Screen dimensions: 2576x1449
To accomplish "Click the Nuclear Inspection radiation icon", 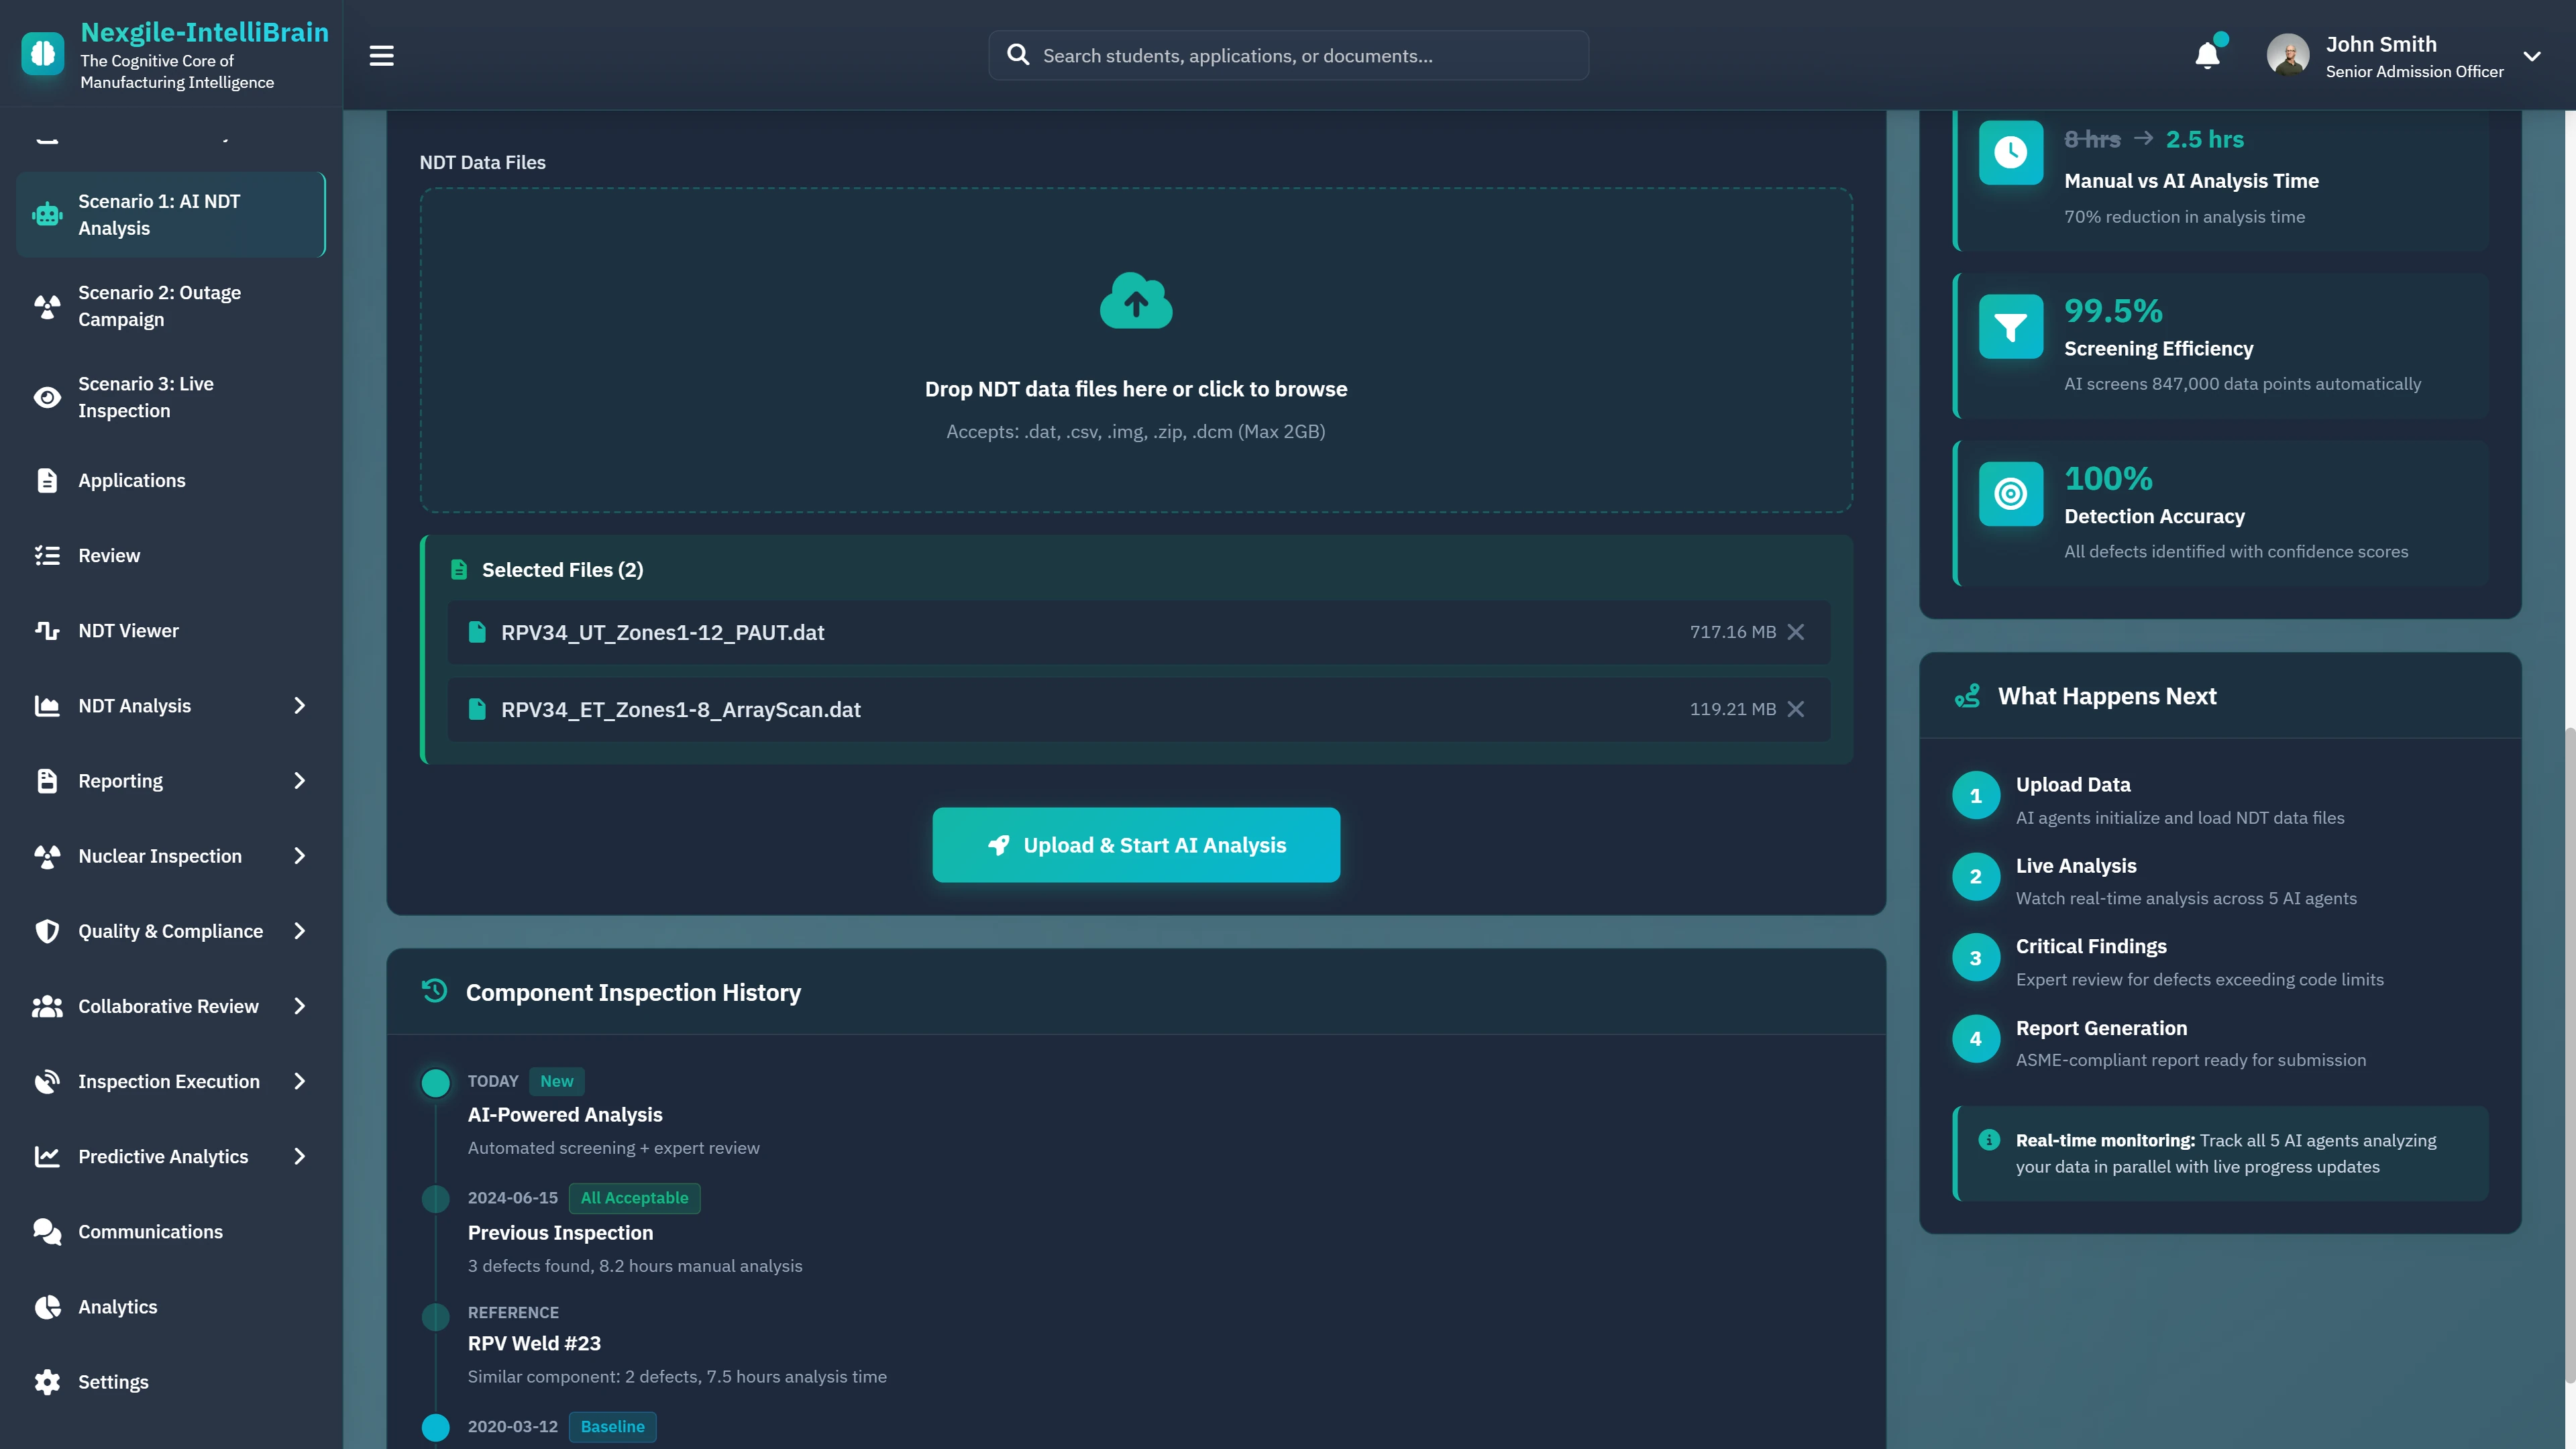I will point(46,856).
